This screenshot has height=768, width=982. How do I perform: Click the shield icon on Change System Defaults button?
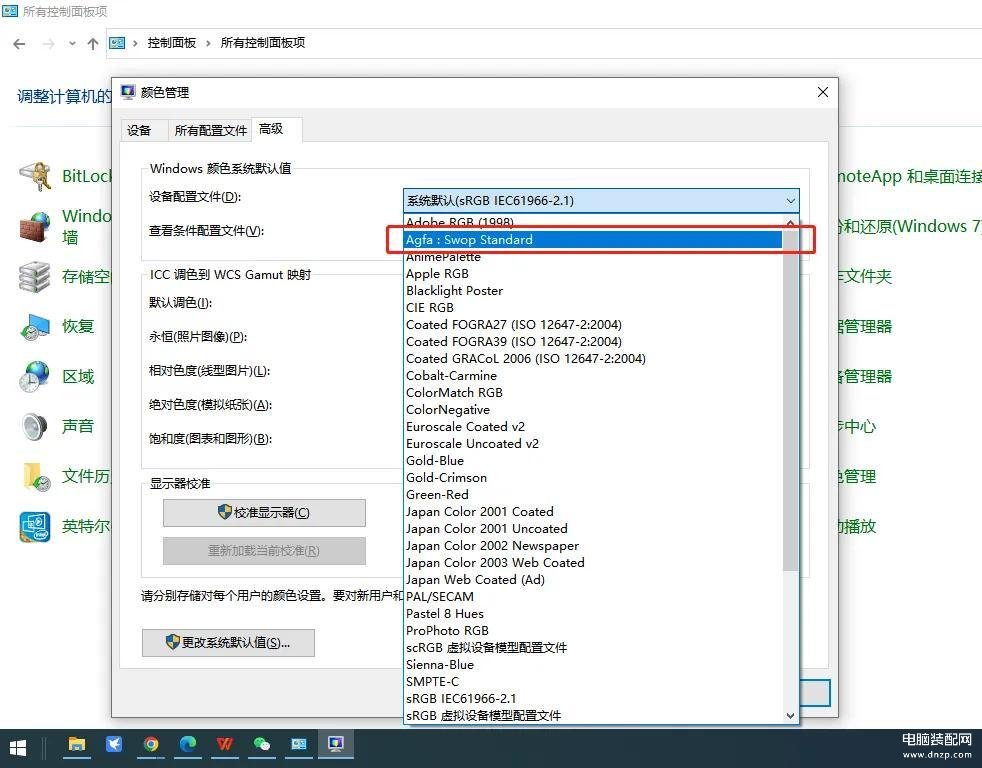tap(173, 642)
